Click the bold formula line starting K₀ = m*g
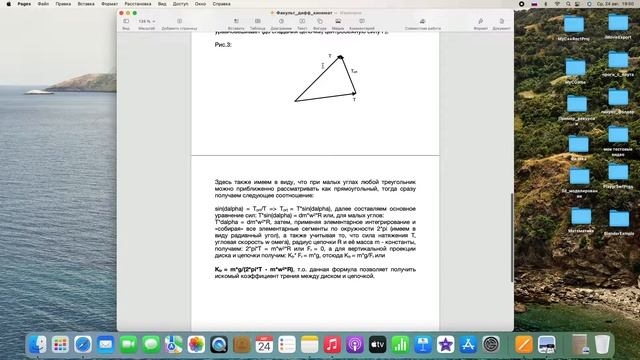 tap(254, 269)
